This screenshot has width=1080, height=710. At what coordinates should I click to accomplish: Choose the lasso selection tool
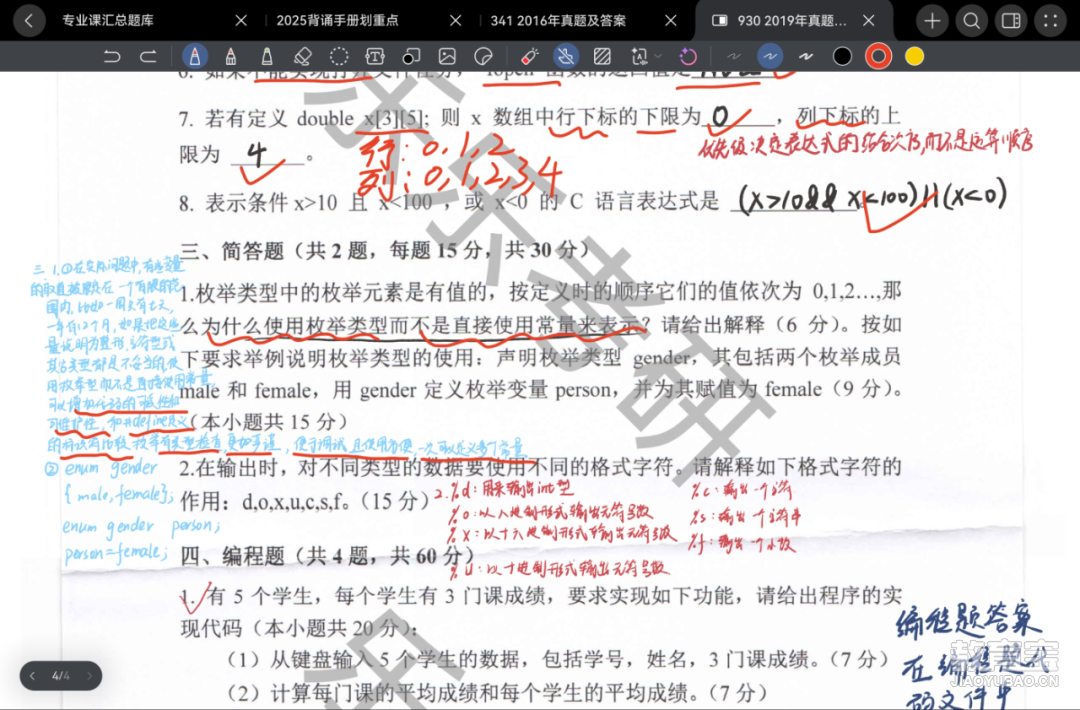(339, 57)
